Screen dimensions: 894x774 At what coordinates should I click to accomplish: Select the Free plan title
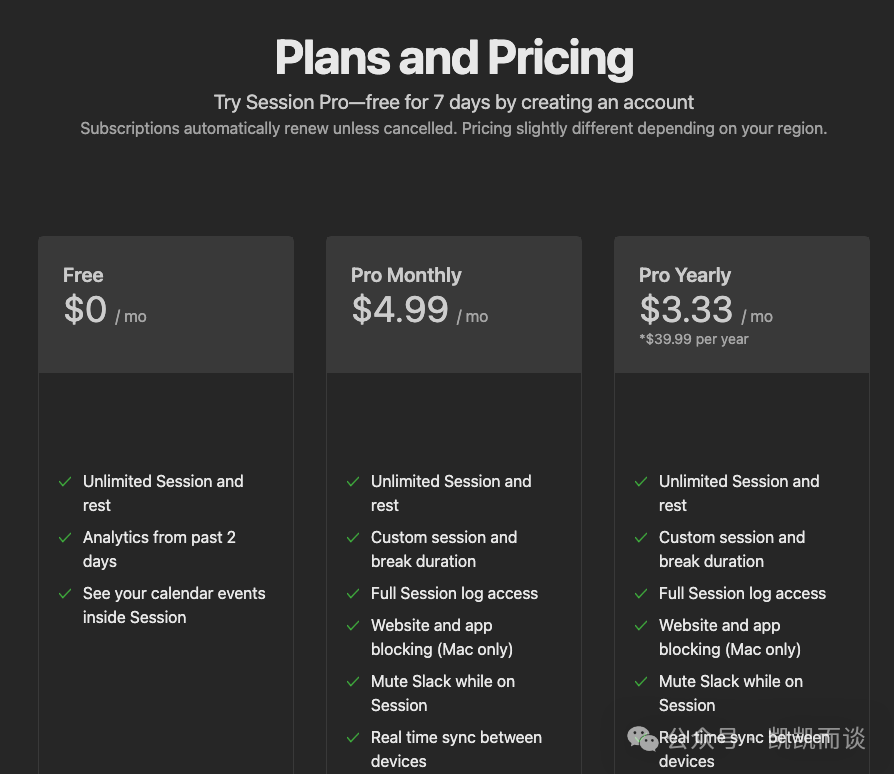[x=83, y=275]
